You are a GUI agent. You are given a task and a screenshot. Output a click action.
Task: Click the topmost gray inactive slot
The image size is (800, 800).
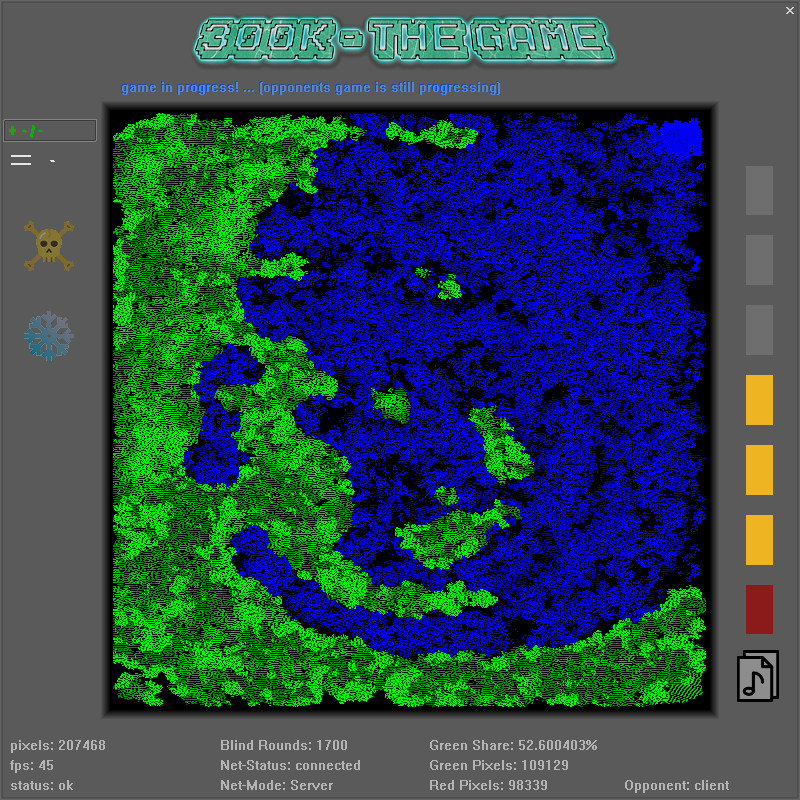pyautogui.click(x=758, y=191)
